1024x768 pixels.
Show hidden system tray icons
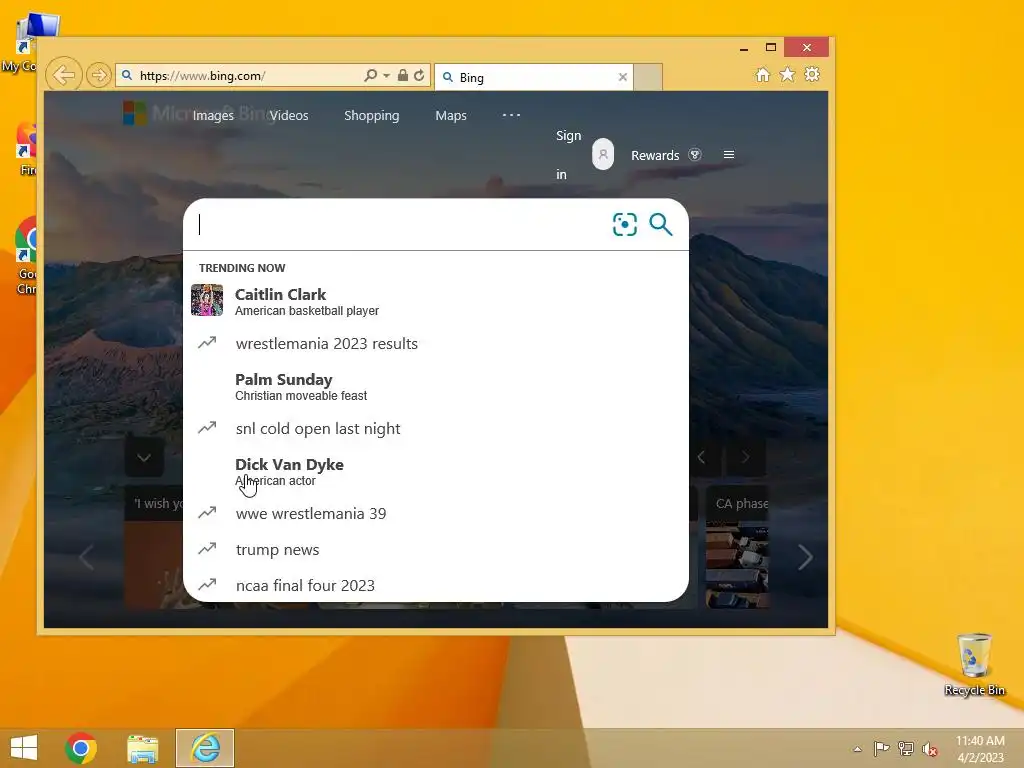tap(857, 749)
